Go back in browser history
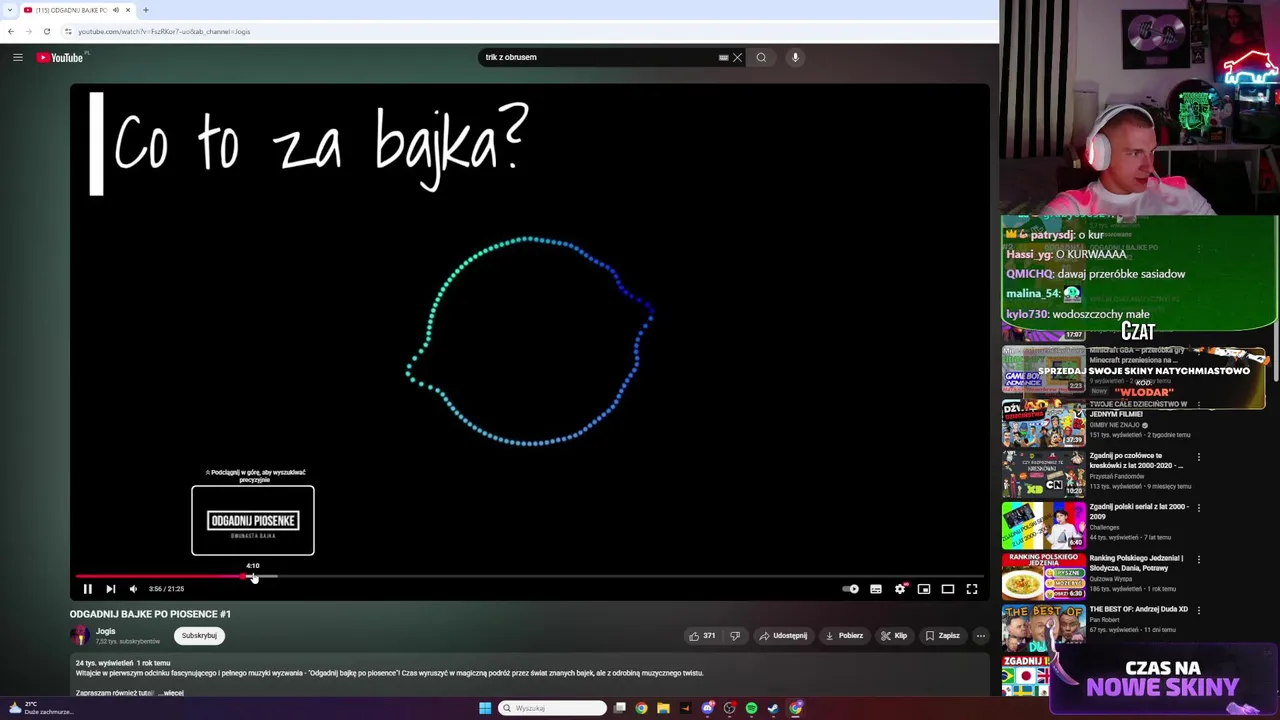This screenshot has width=1280, height=720. click(x=11, y=31)
